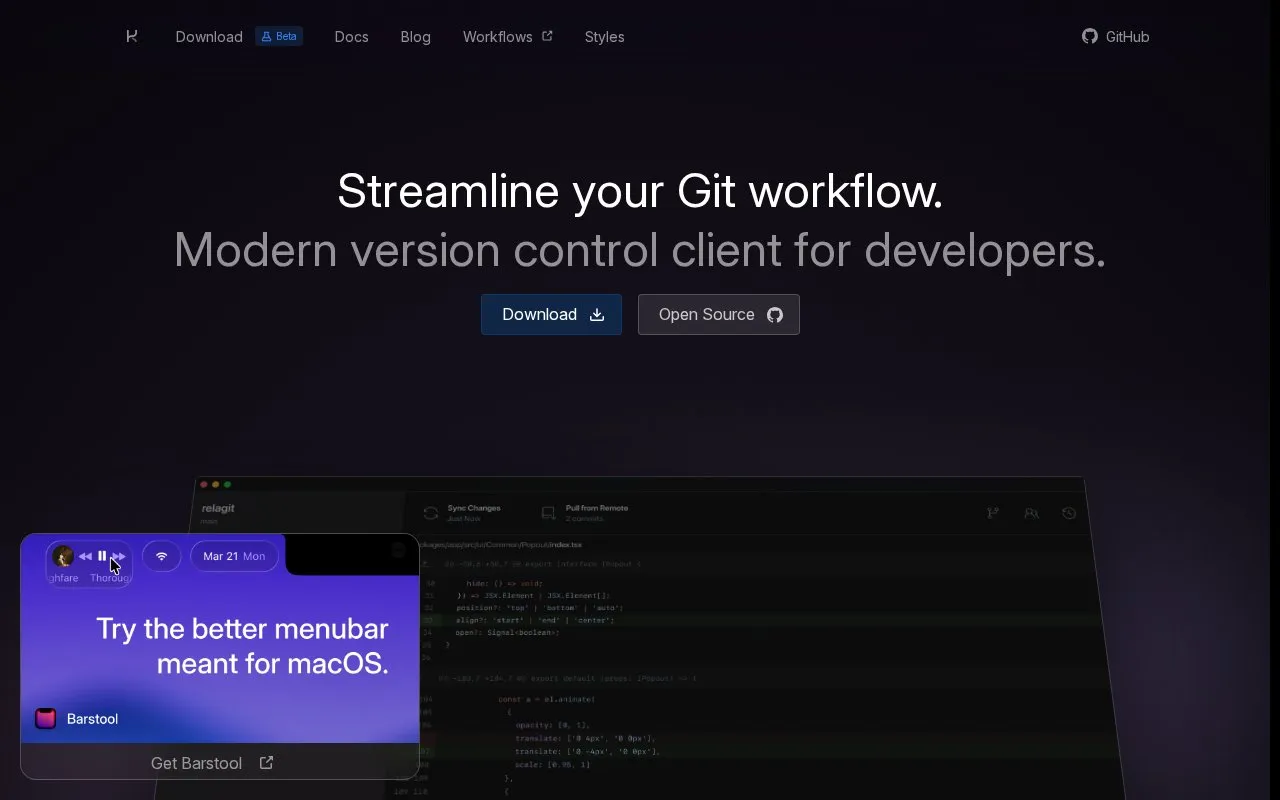Click the Relagit logo in the header
This screenshot has height=800, width=1280.
tap(132, 36)
